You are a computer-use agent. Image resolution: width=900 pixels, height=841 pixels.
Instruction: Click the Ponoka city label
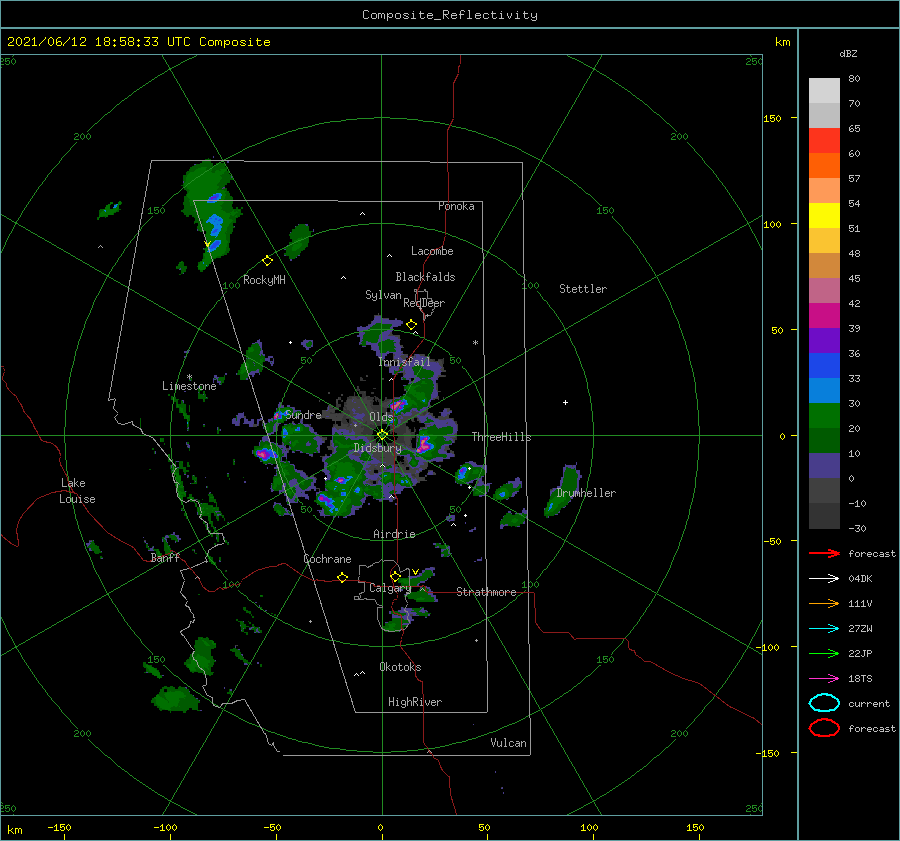pos(456,206)
